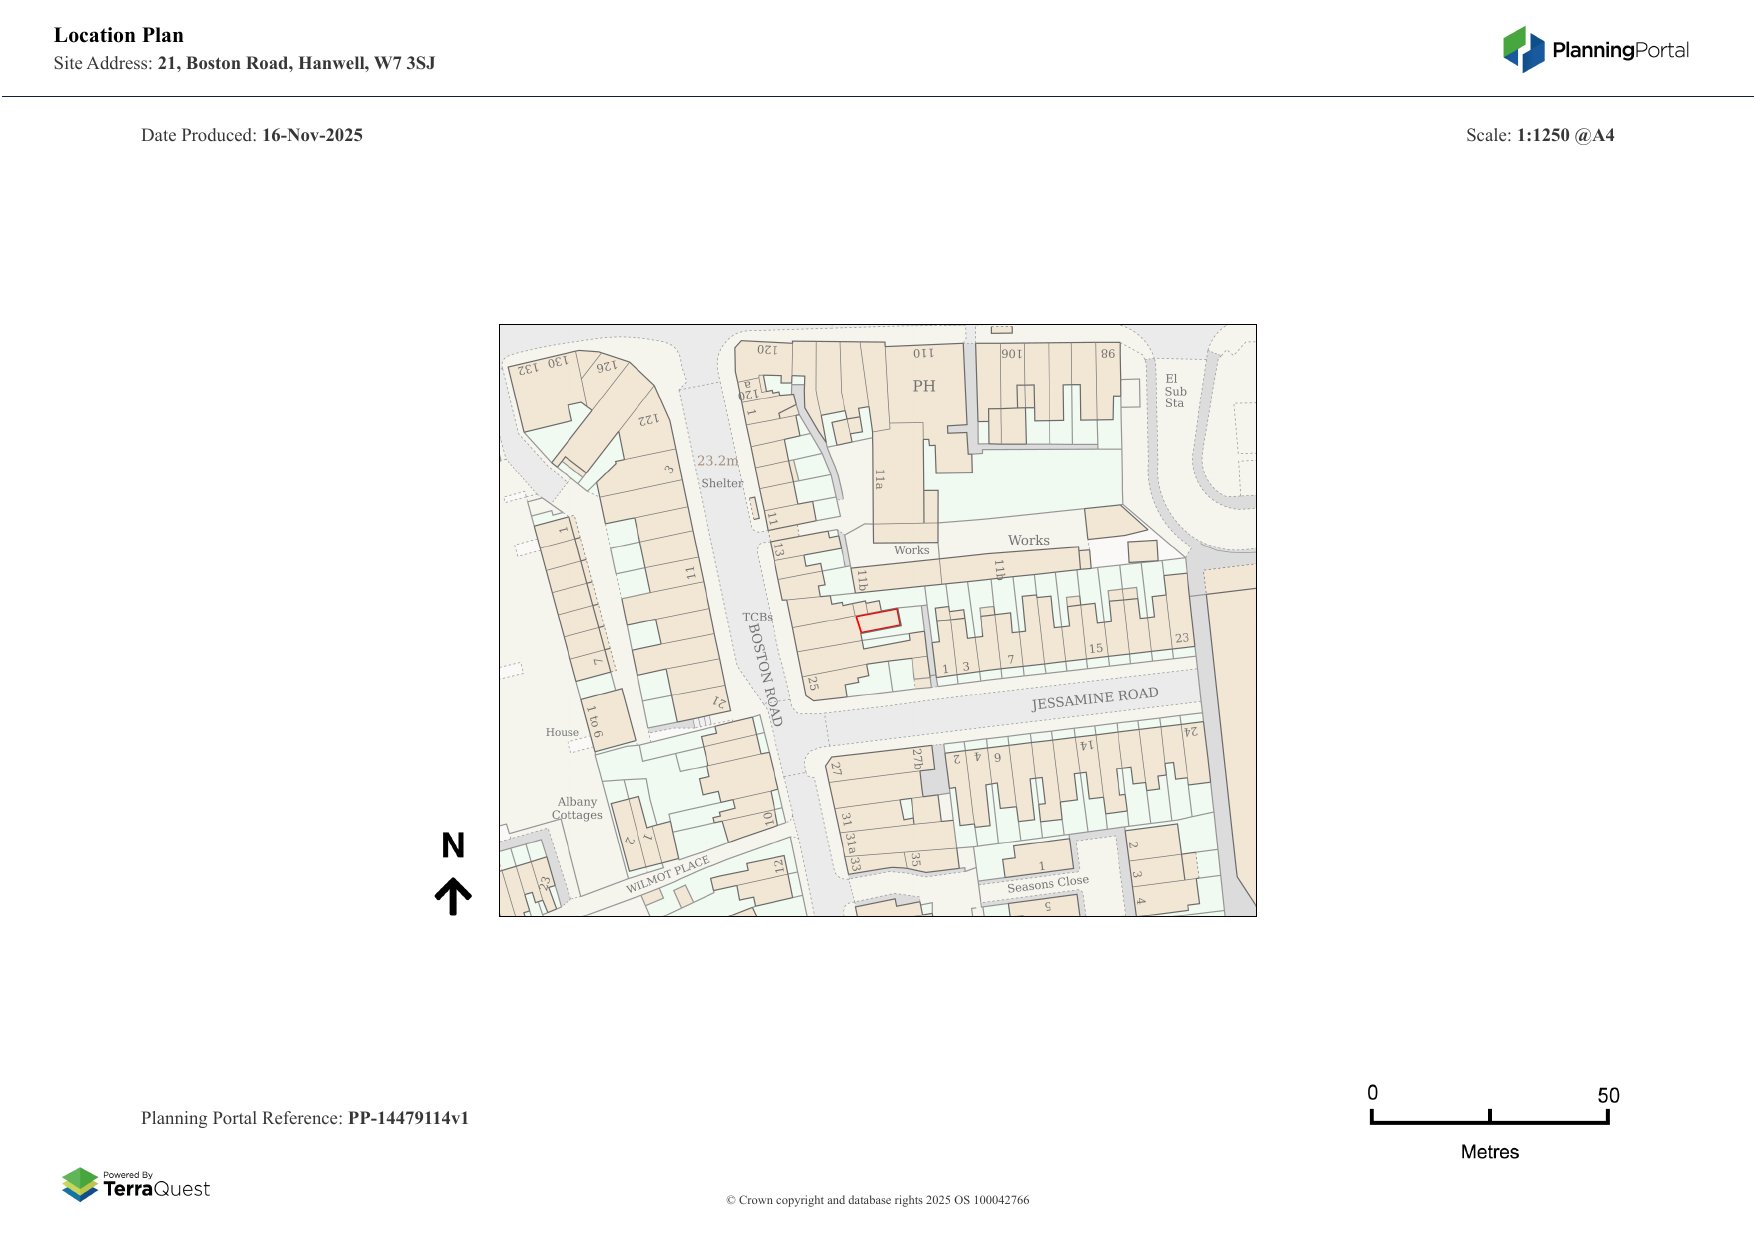This screenshot has width=1754, height=1241.
Task: Click reference number PP-14479114v1
Action: pyautogui.click(x=408, y=1118)
